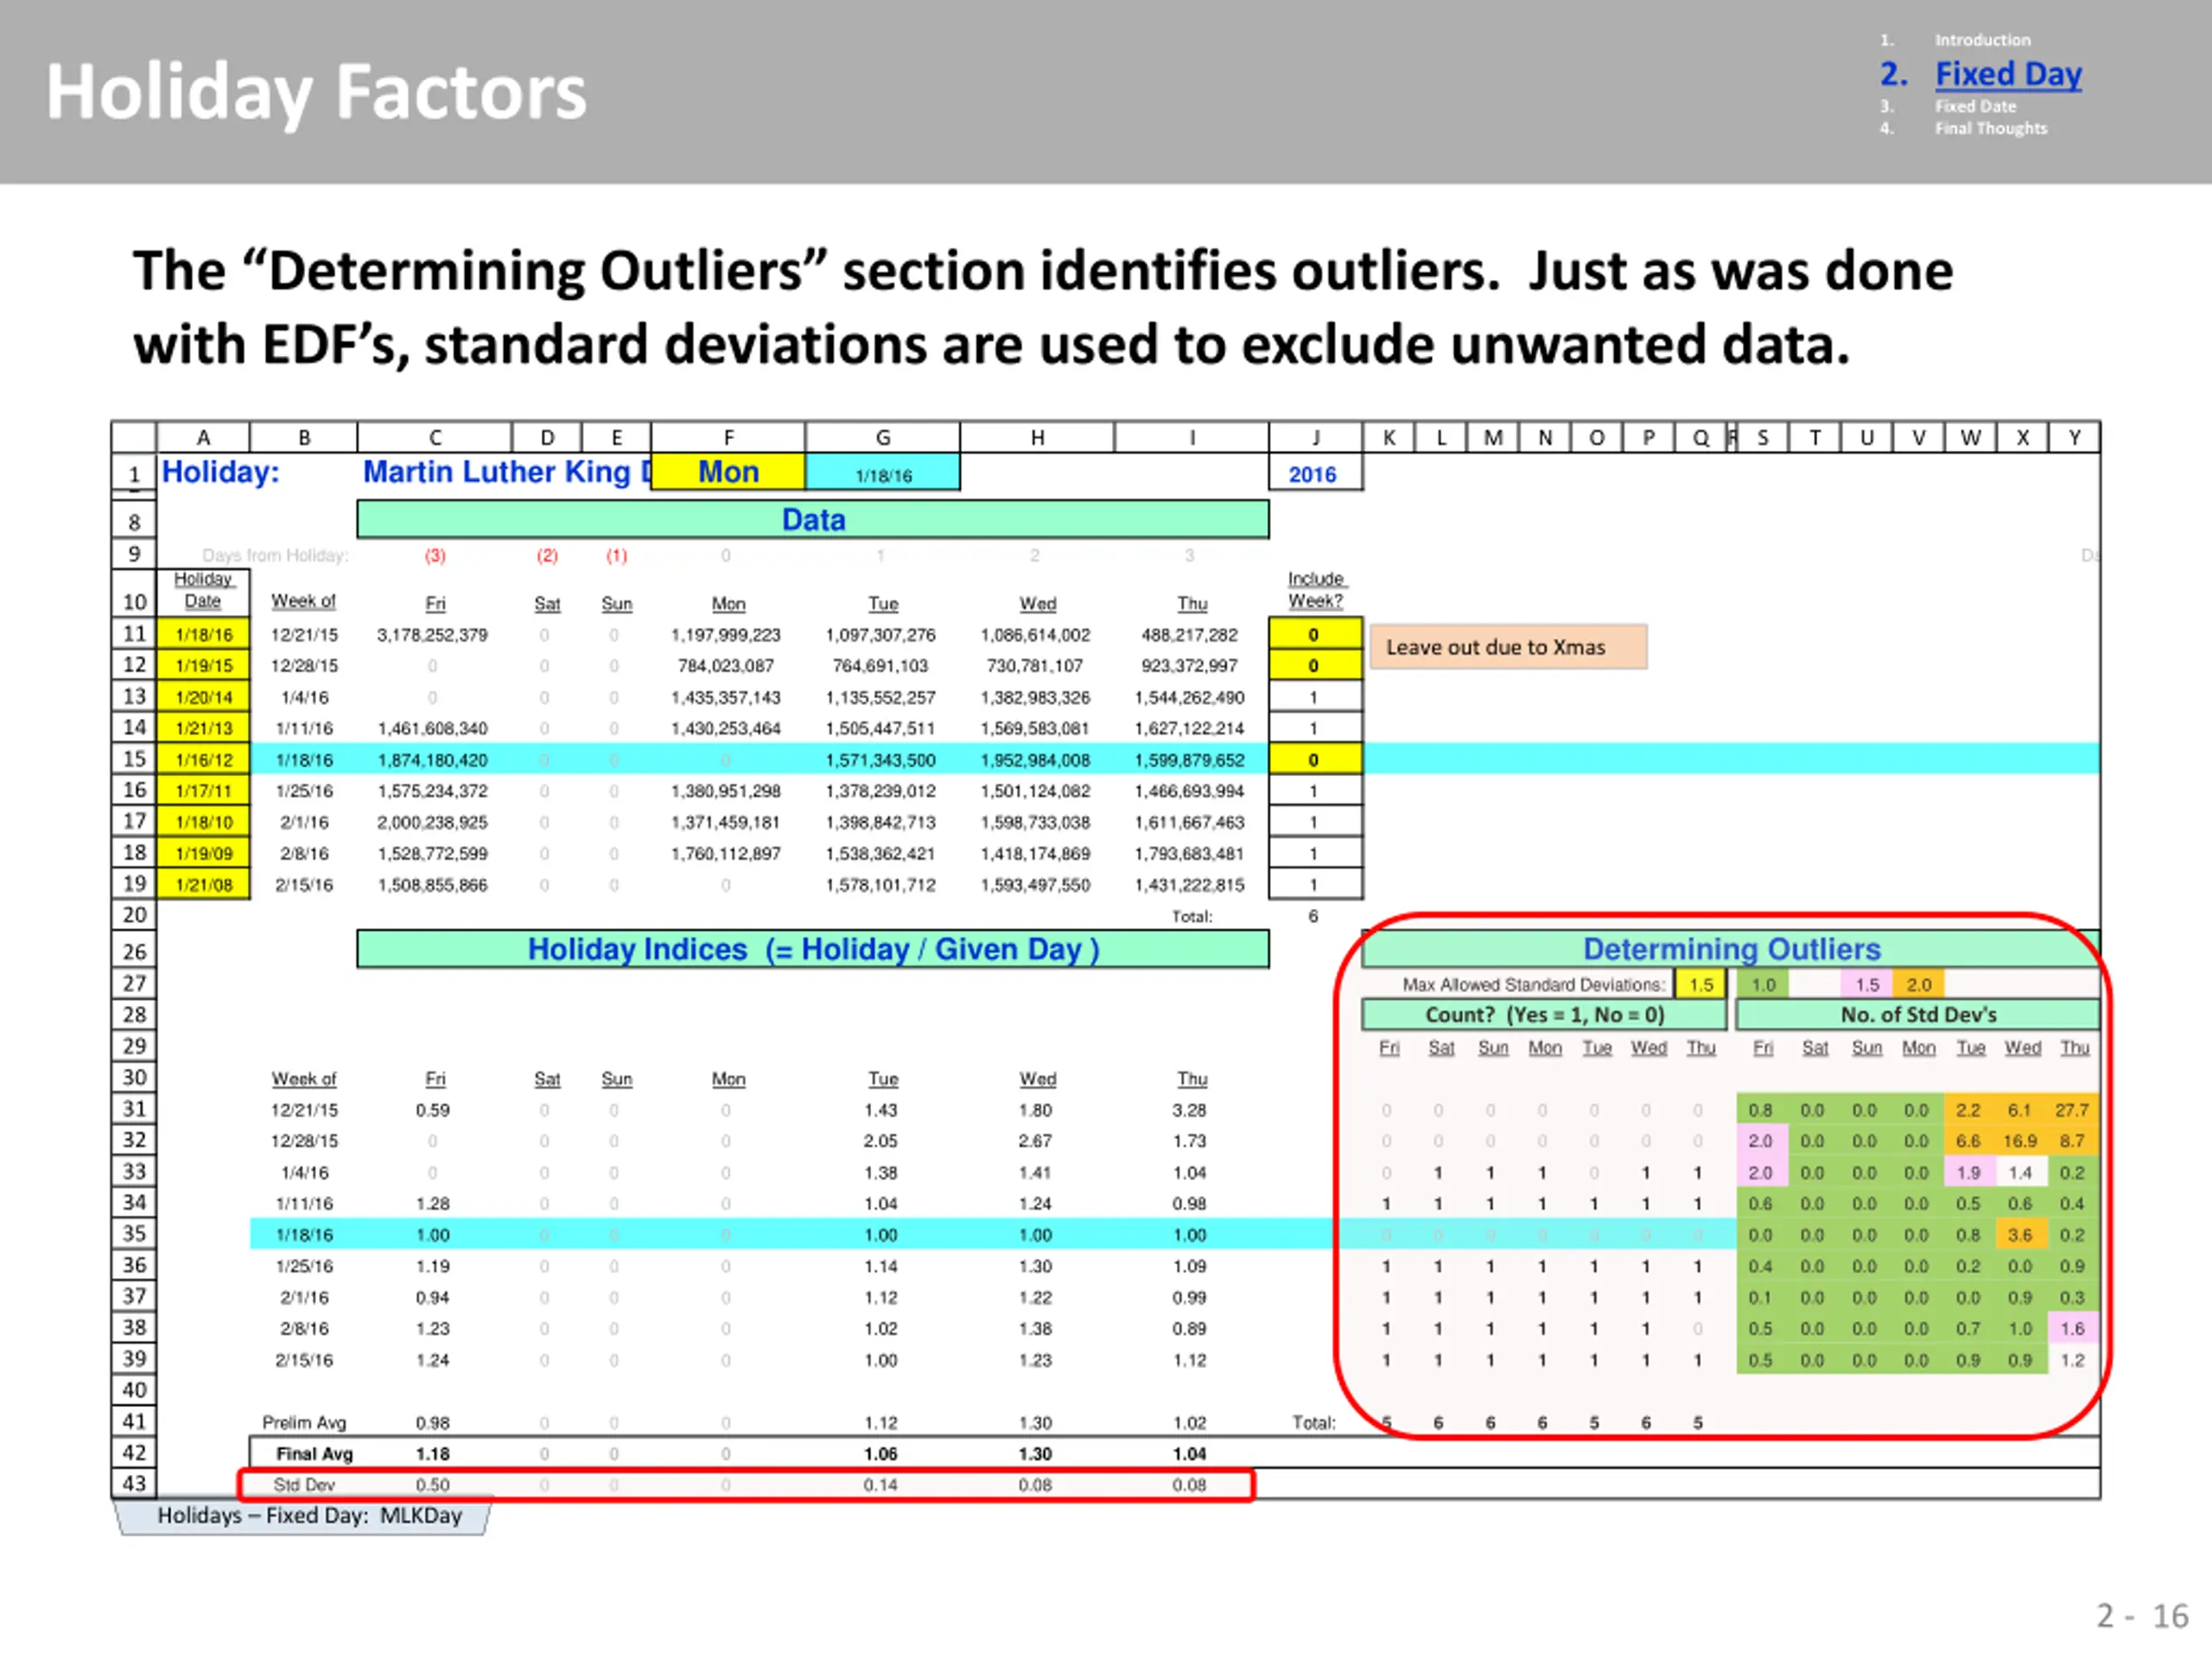Click the yellow Mon day cell

point(728,471)
